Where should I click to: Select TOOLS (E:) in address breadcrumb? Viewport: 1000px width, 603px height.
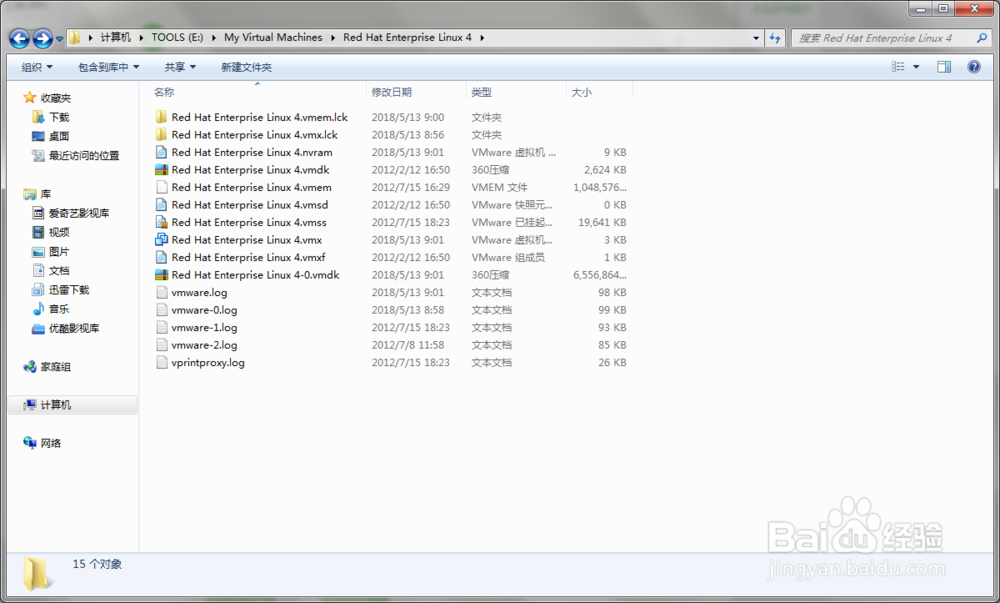click(x=177, y=38)
